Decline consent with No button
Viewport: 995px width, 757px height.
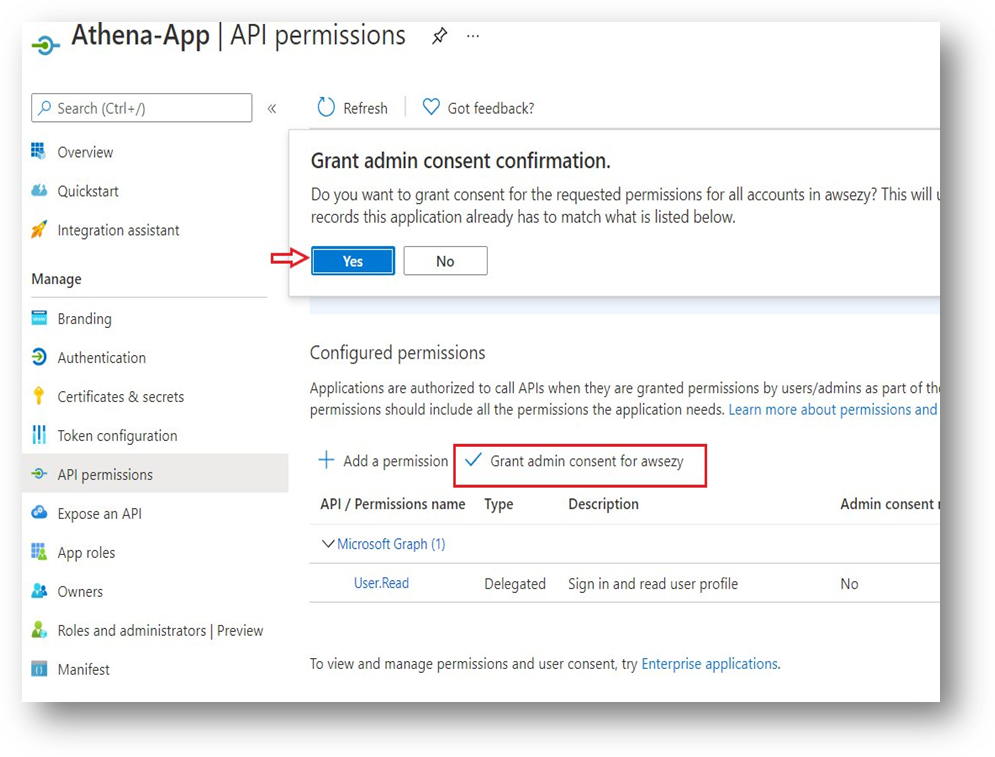click(445, 261)
